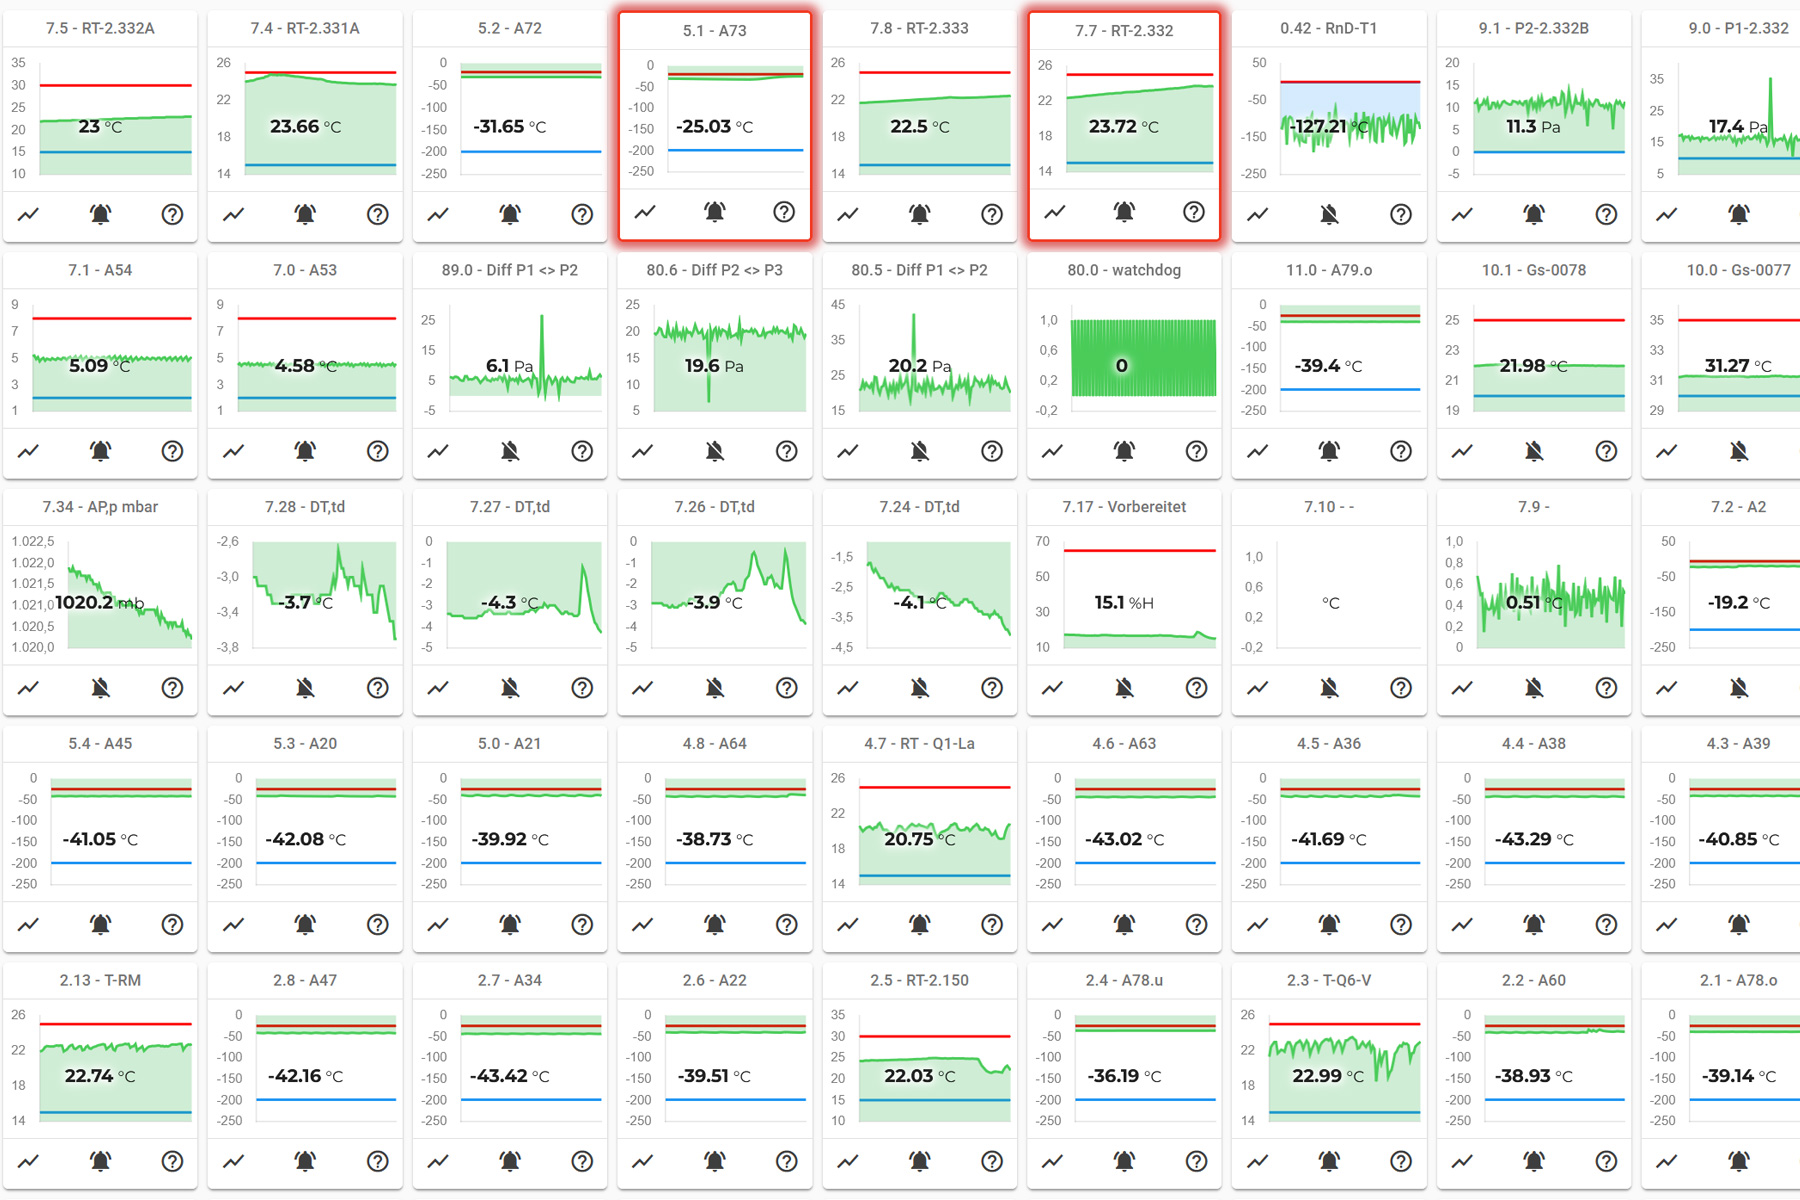Toggle alarm bell on 5.2 - A72

pyautogui.click(x=510, y=214)
